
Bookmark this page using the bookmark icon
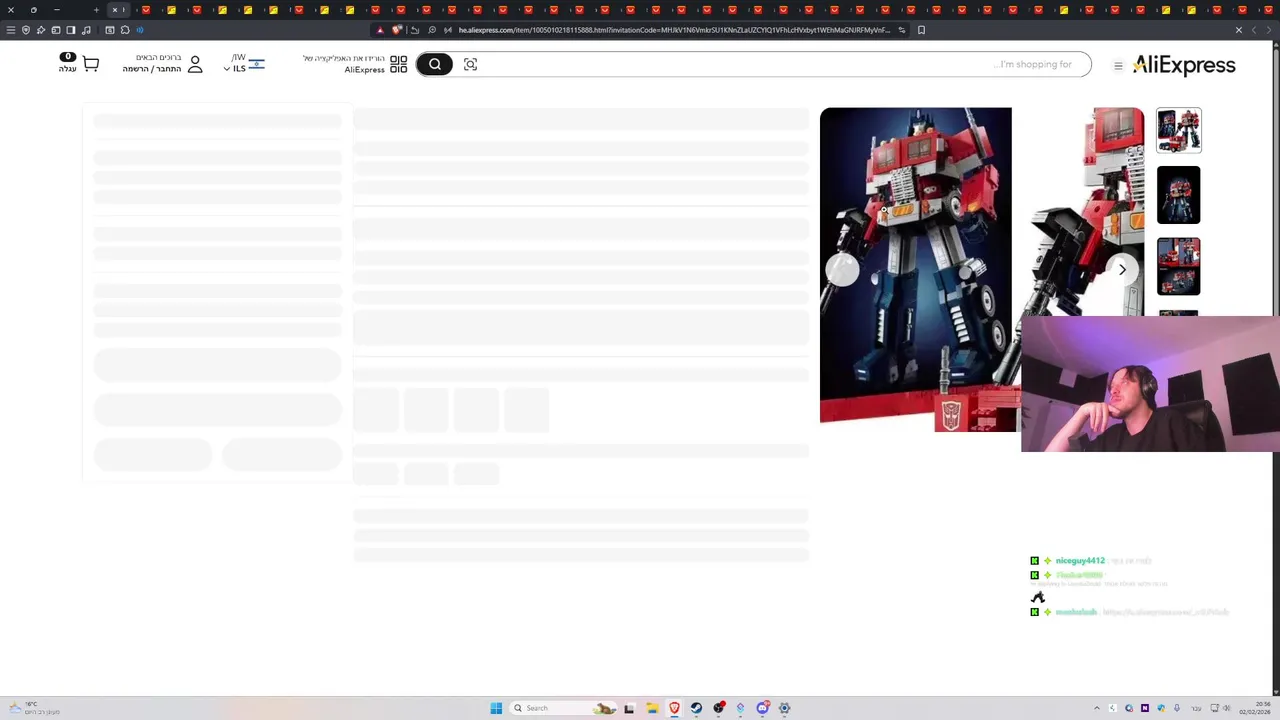pyautogui.click(x=921, y=30)
